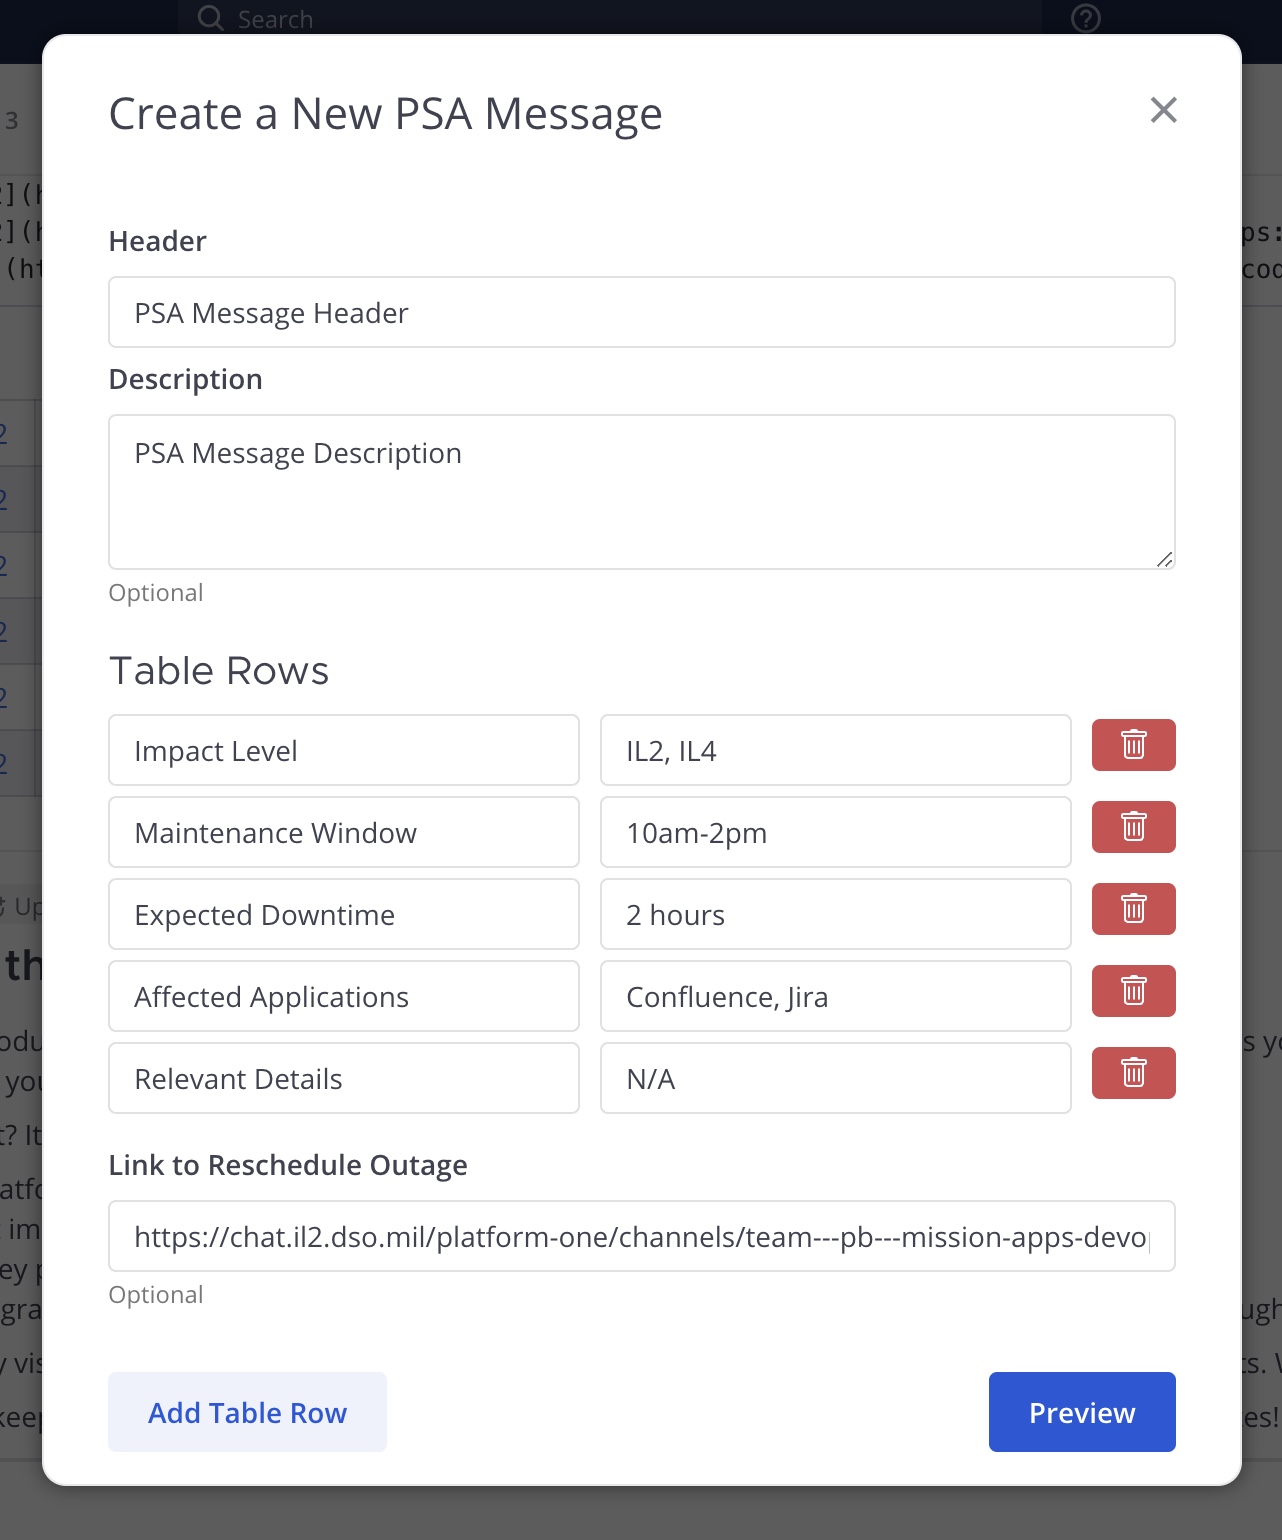
Task: Delete the Maintenance Window table row
Action: 1133,827
